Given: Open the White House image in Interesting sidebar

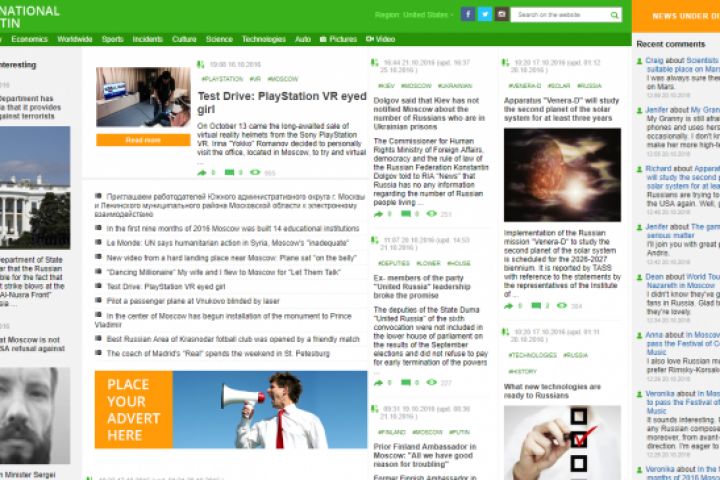Looking at the screenshot, I should pyautogui.click(x=35, y=188).
